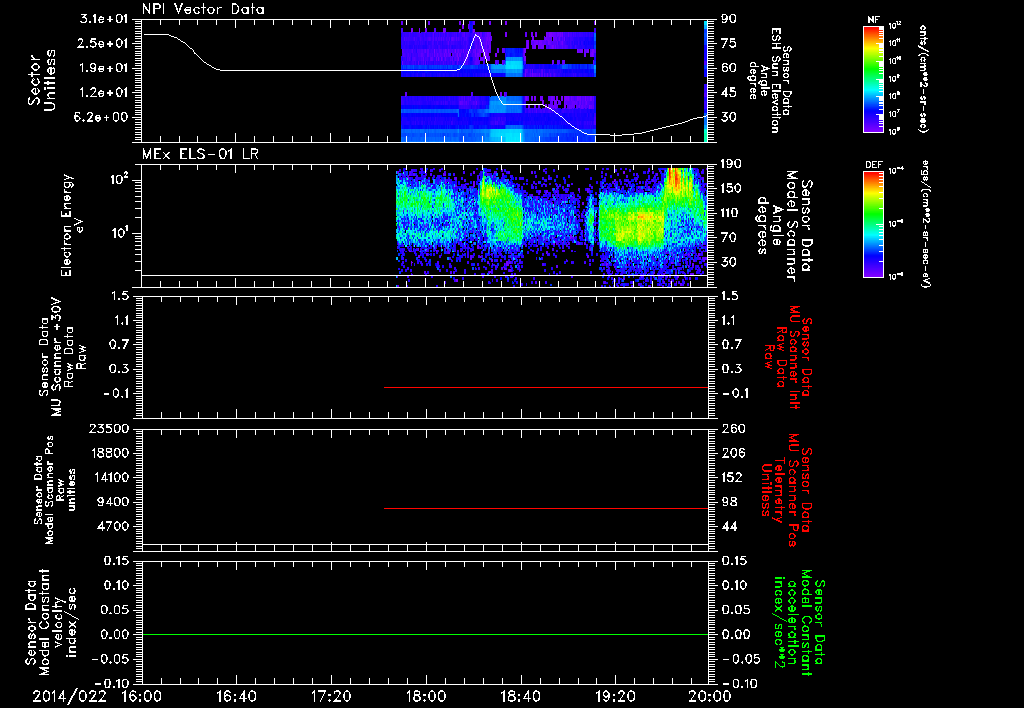1024x708 pixels.
Task: Select the "NPI Vector Data" panel title
Action: coord(203,9)
